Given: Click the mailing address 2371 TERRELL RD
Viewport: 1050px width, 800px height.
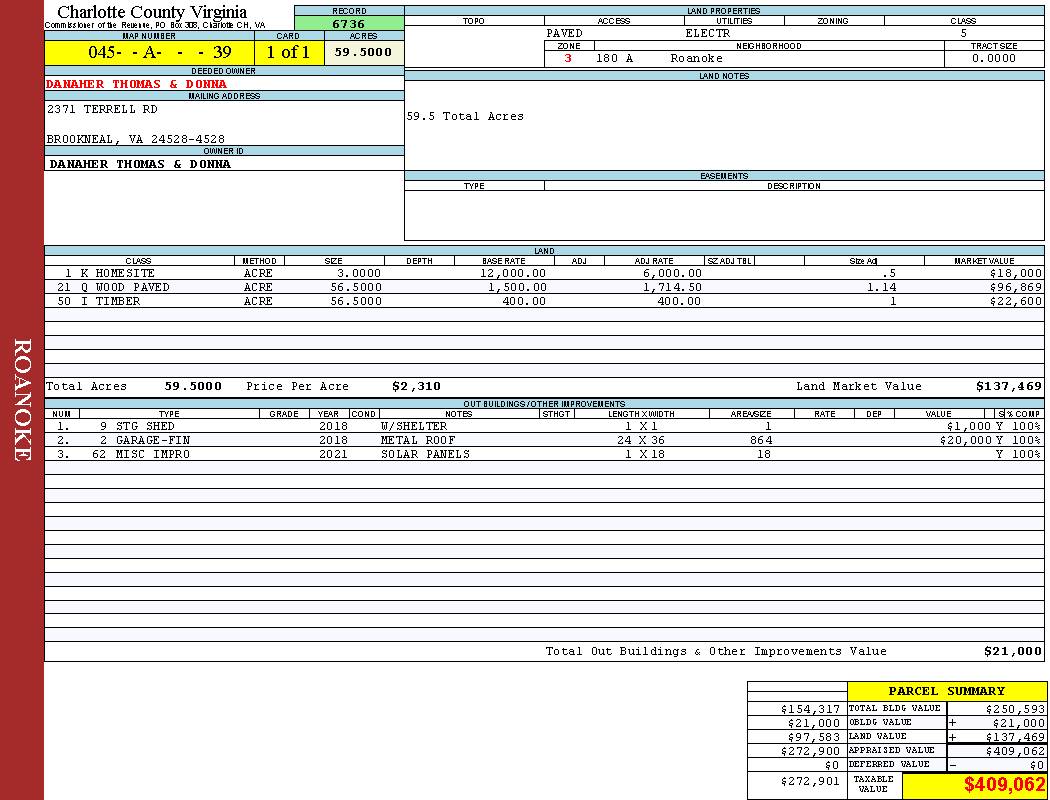Looking at the screenshot, I should [x=102, y=109].
